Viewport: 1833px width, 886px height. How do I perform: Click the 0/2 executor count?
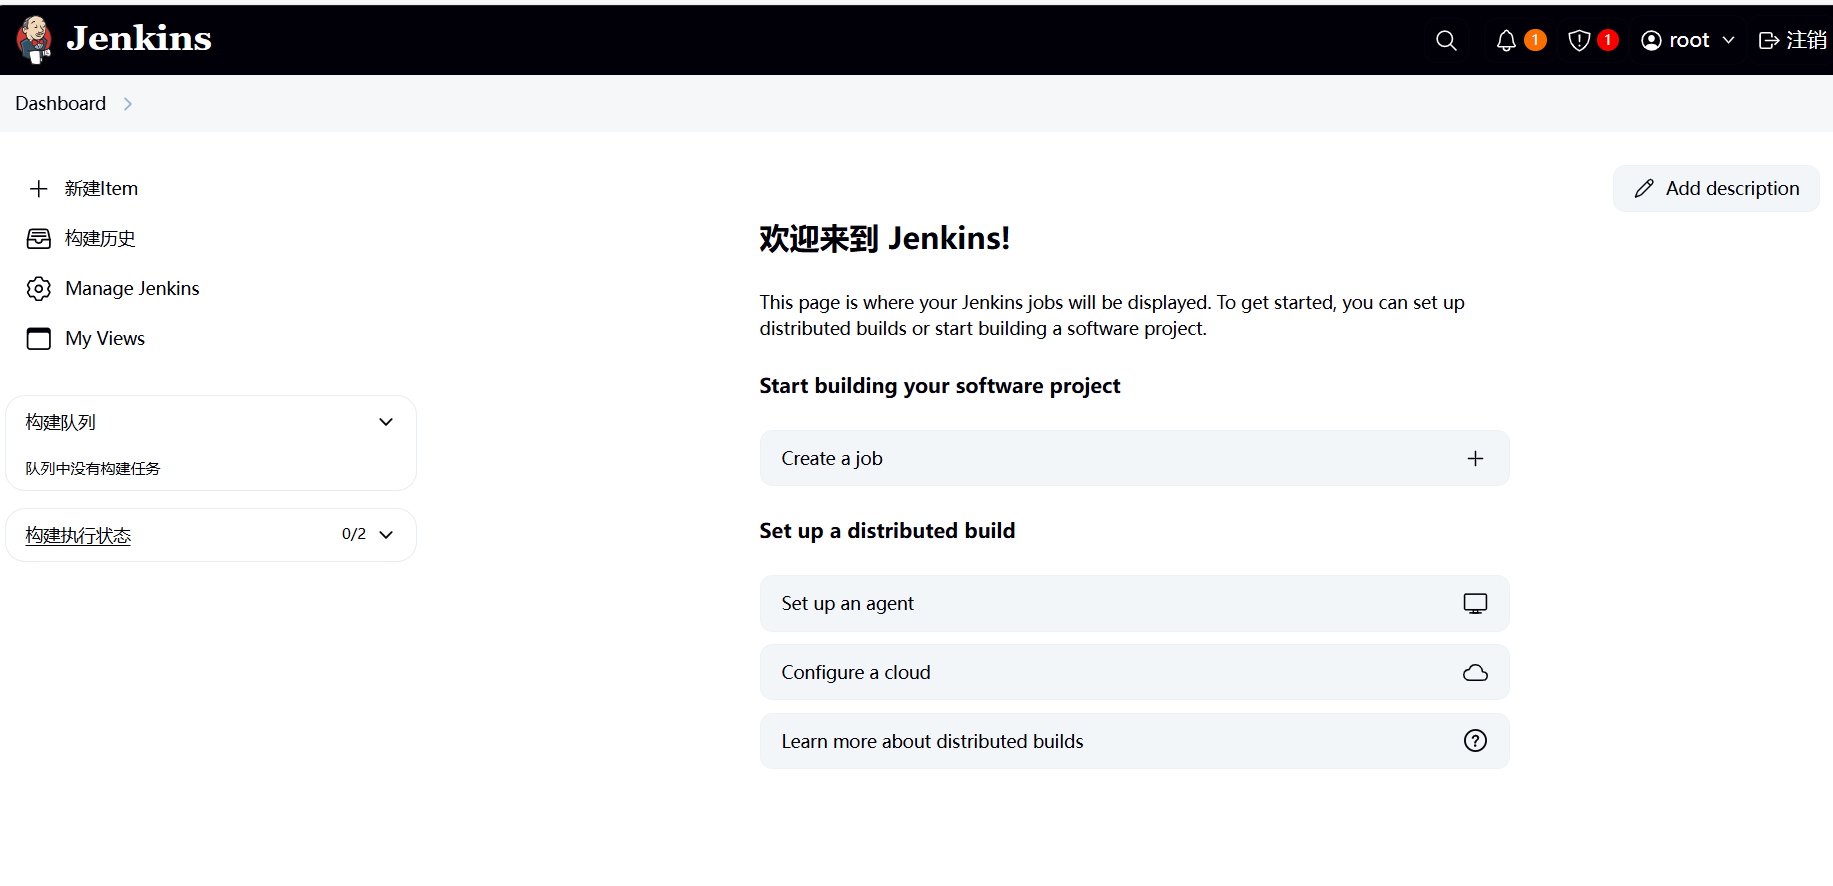click(x=354, y=534)
